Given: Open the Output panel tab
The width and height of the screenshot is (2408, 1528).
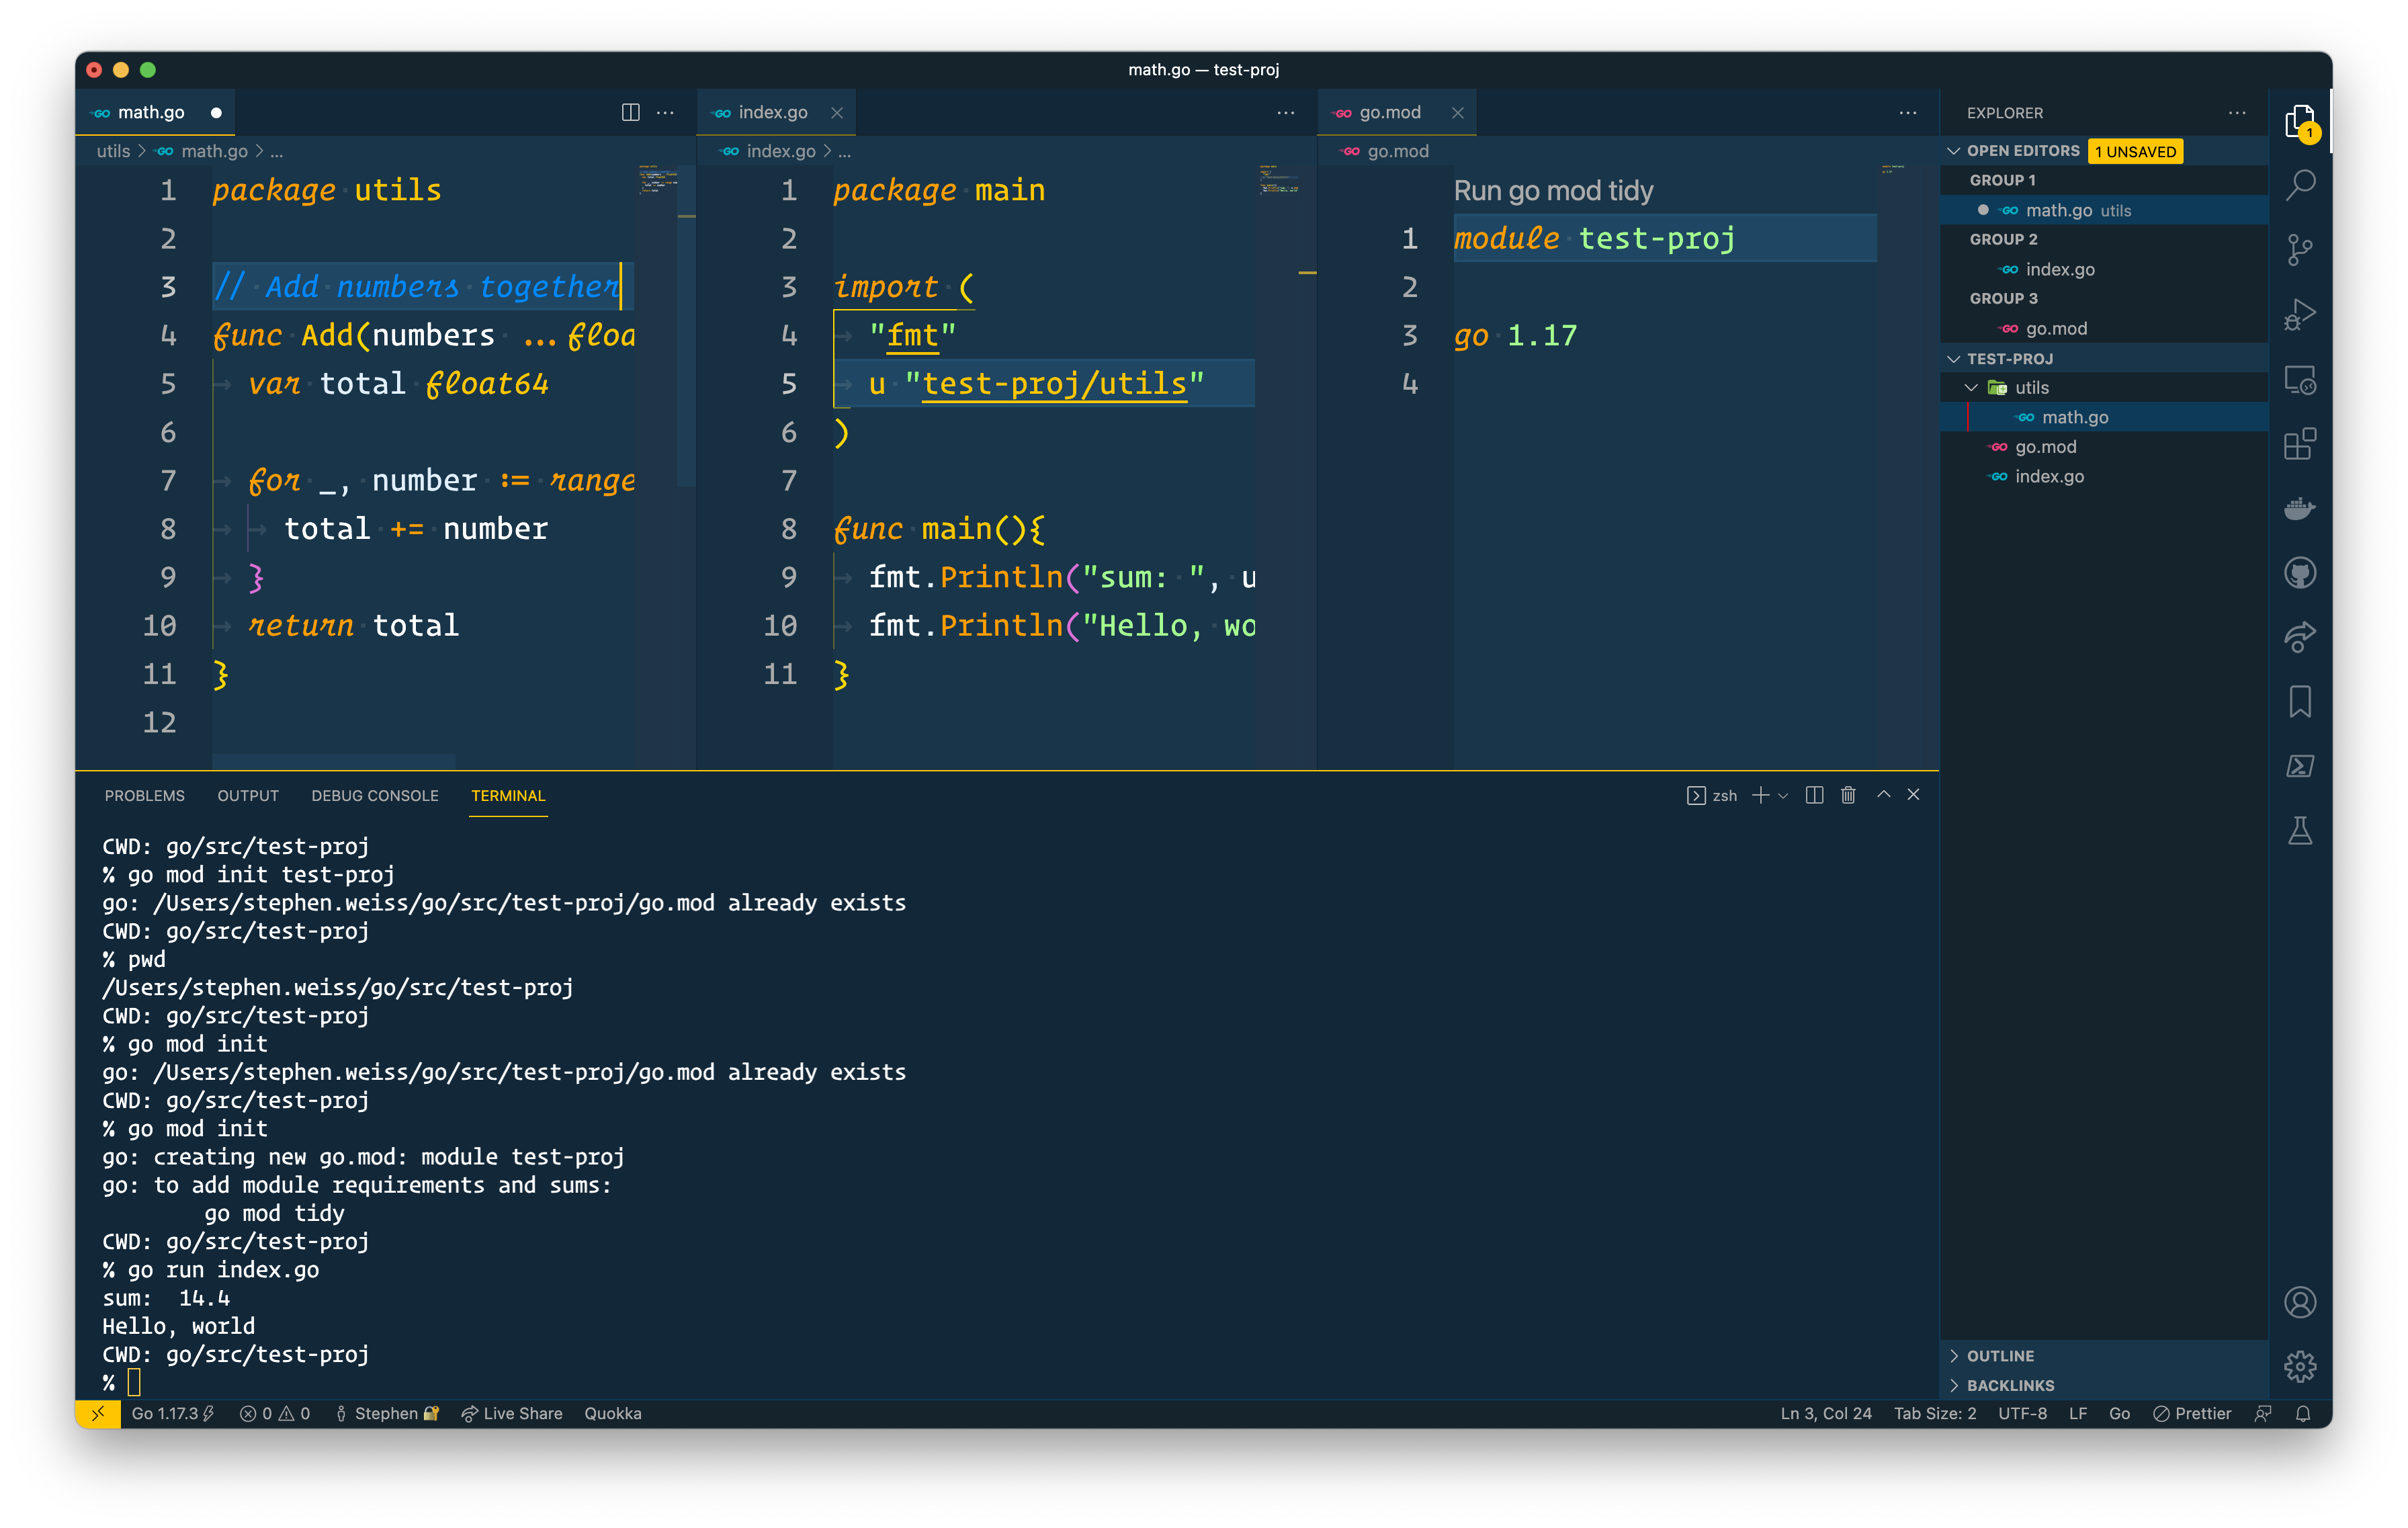Looking at the screenshot, I should coord(248,795).
